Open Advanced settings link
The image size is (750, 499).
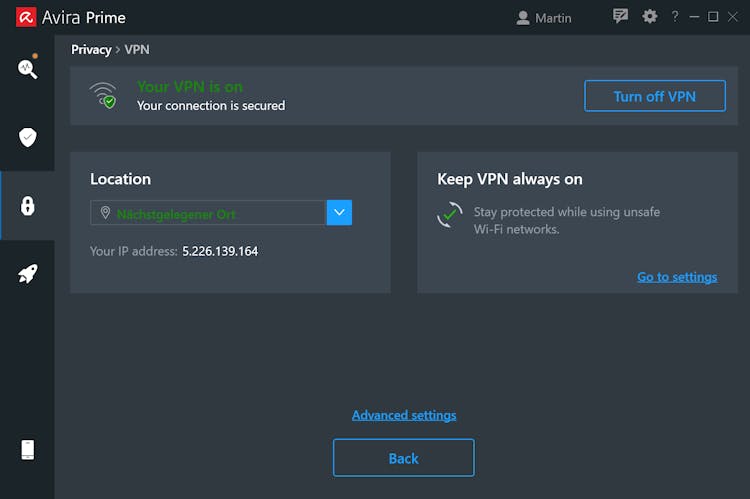pos(404,415)
